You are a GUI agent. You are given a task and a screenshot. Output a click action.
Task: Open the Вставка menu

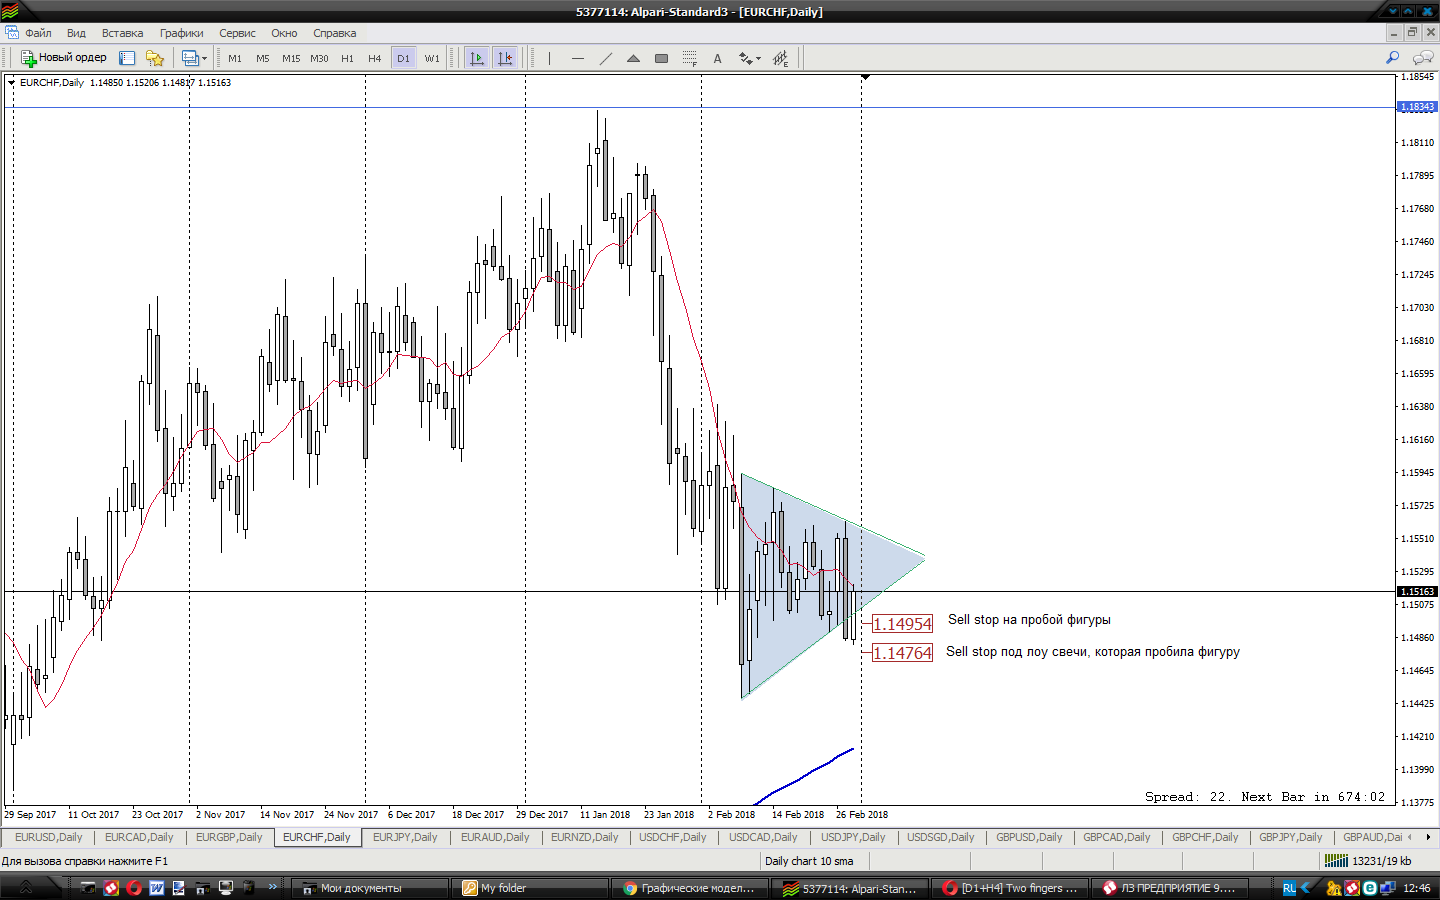(x=122, y=33)
